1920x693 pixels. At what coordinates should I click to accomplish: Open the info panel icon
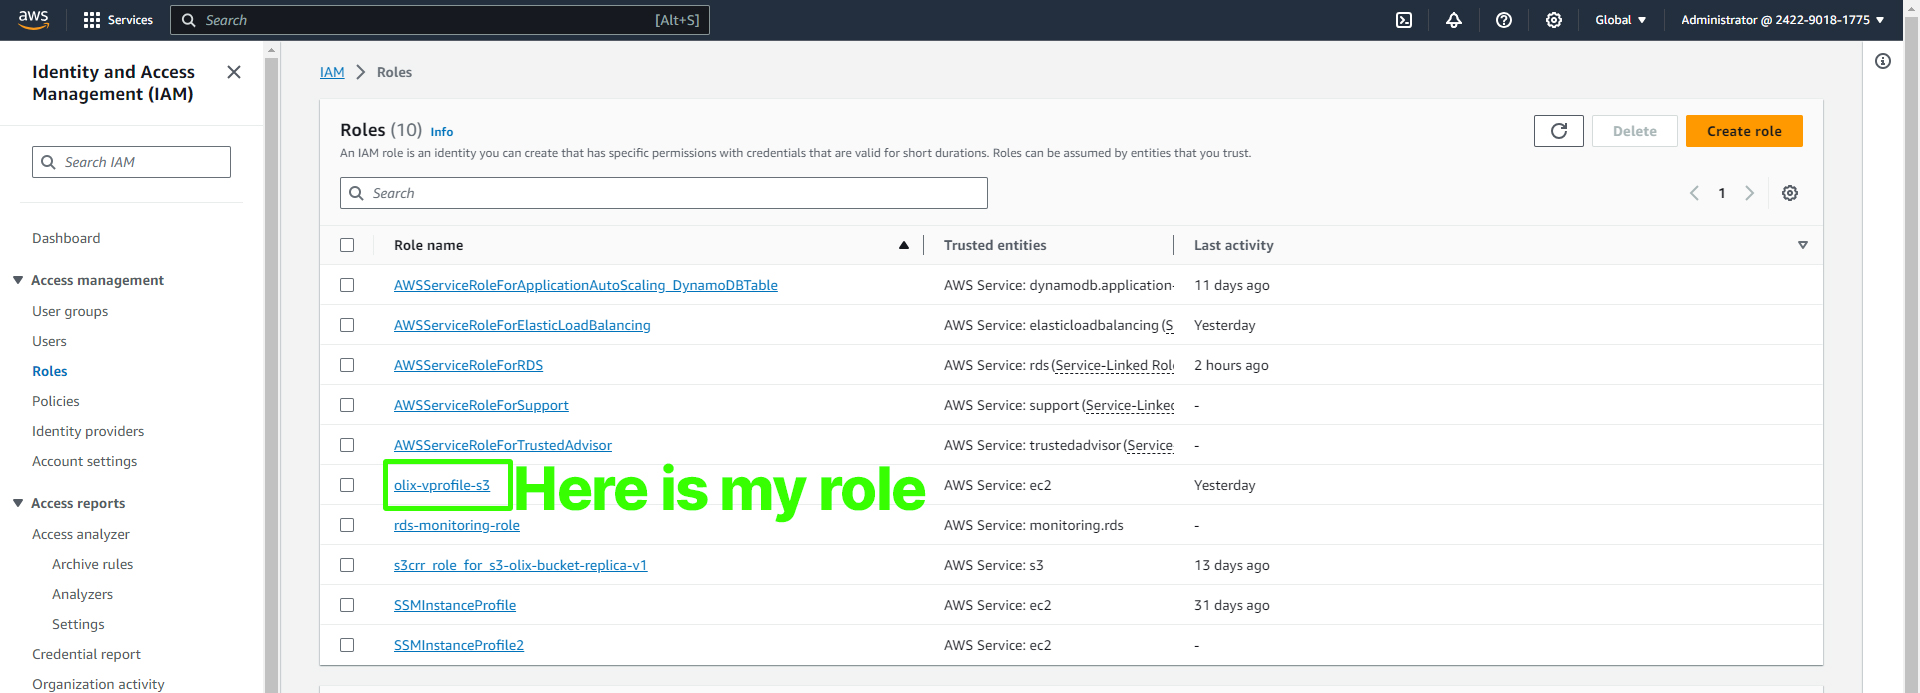pos(1883,61)
